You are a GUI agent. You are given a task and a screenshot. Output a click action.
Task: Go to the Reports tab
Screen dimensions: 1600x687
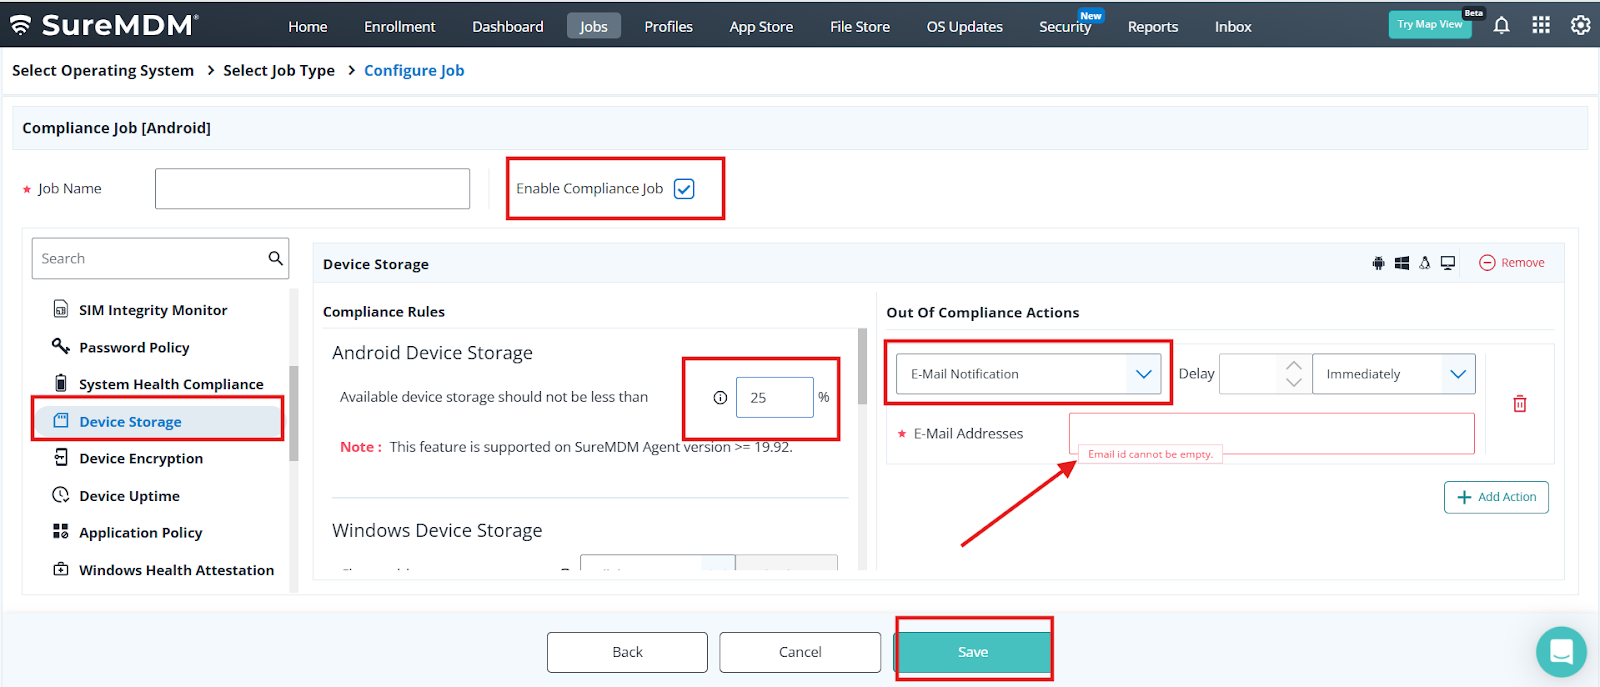1152,27
